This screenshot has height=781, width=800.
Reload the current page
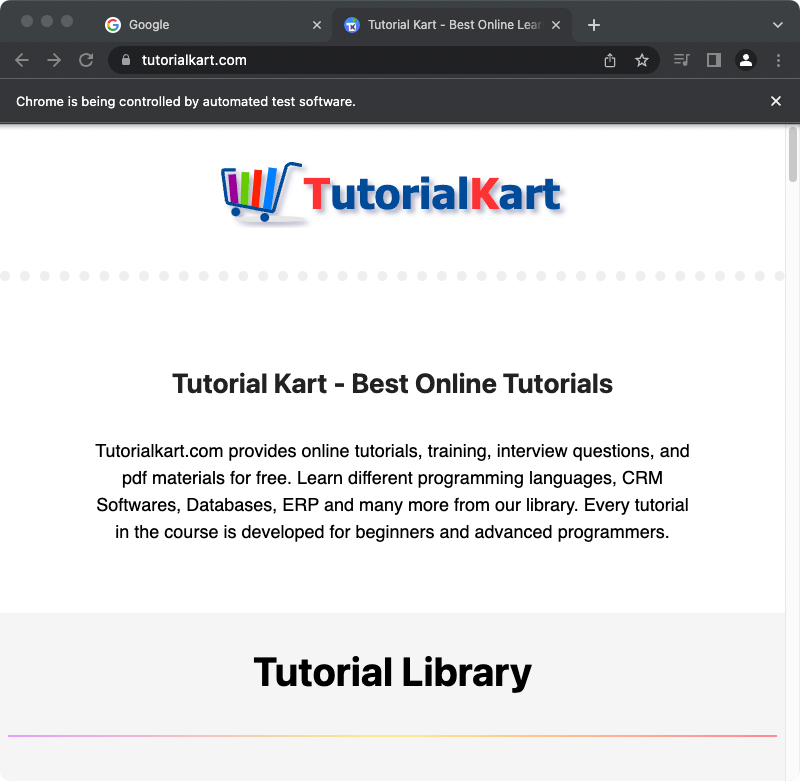coord(85,60)
